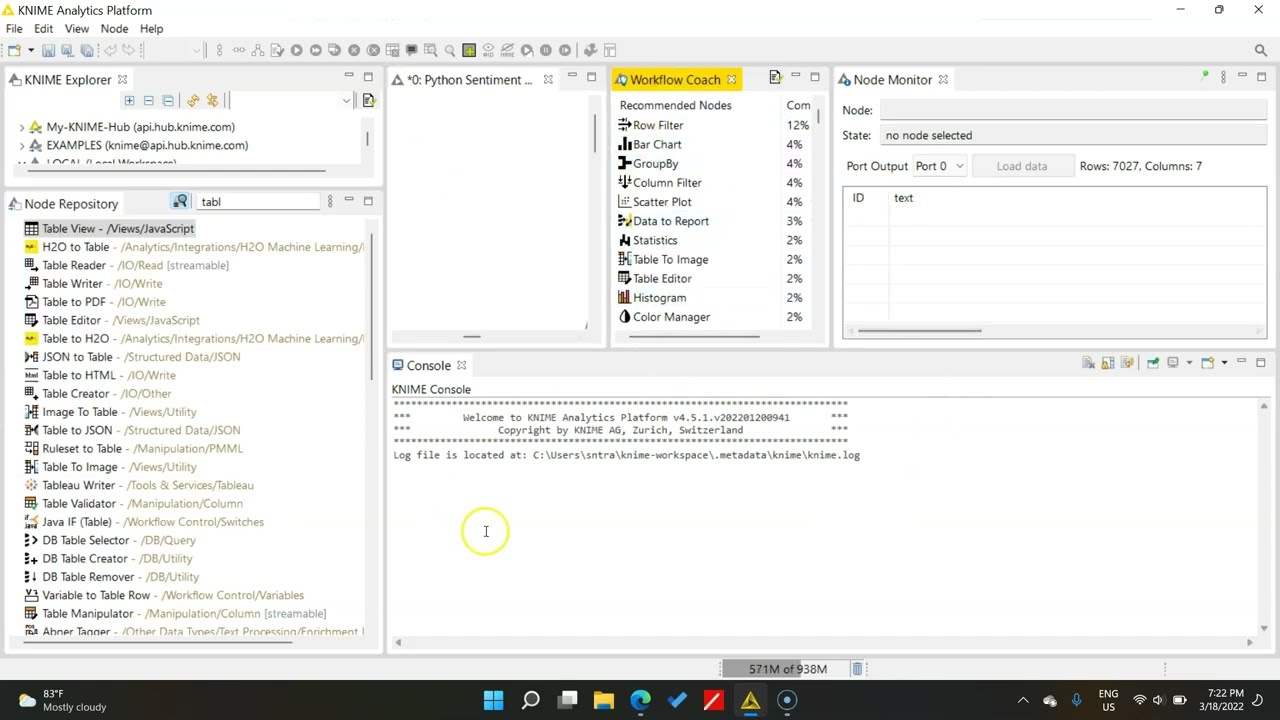Click the Cancel all running nodes icon
Viewport: 1280px width, 720px height.
pyautogui.click(x=373, y=50)
